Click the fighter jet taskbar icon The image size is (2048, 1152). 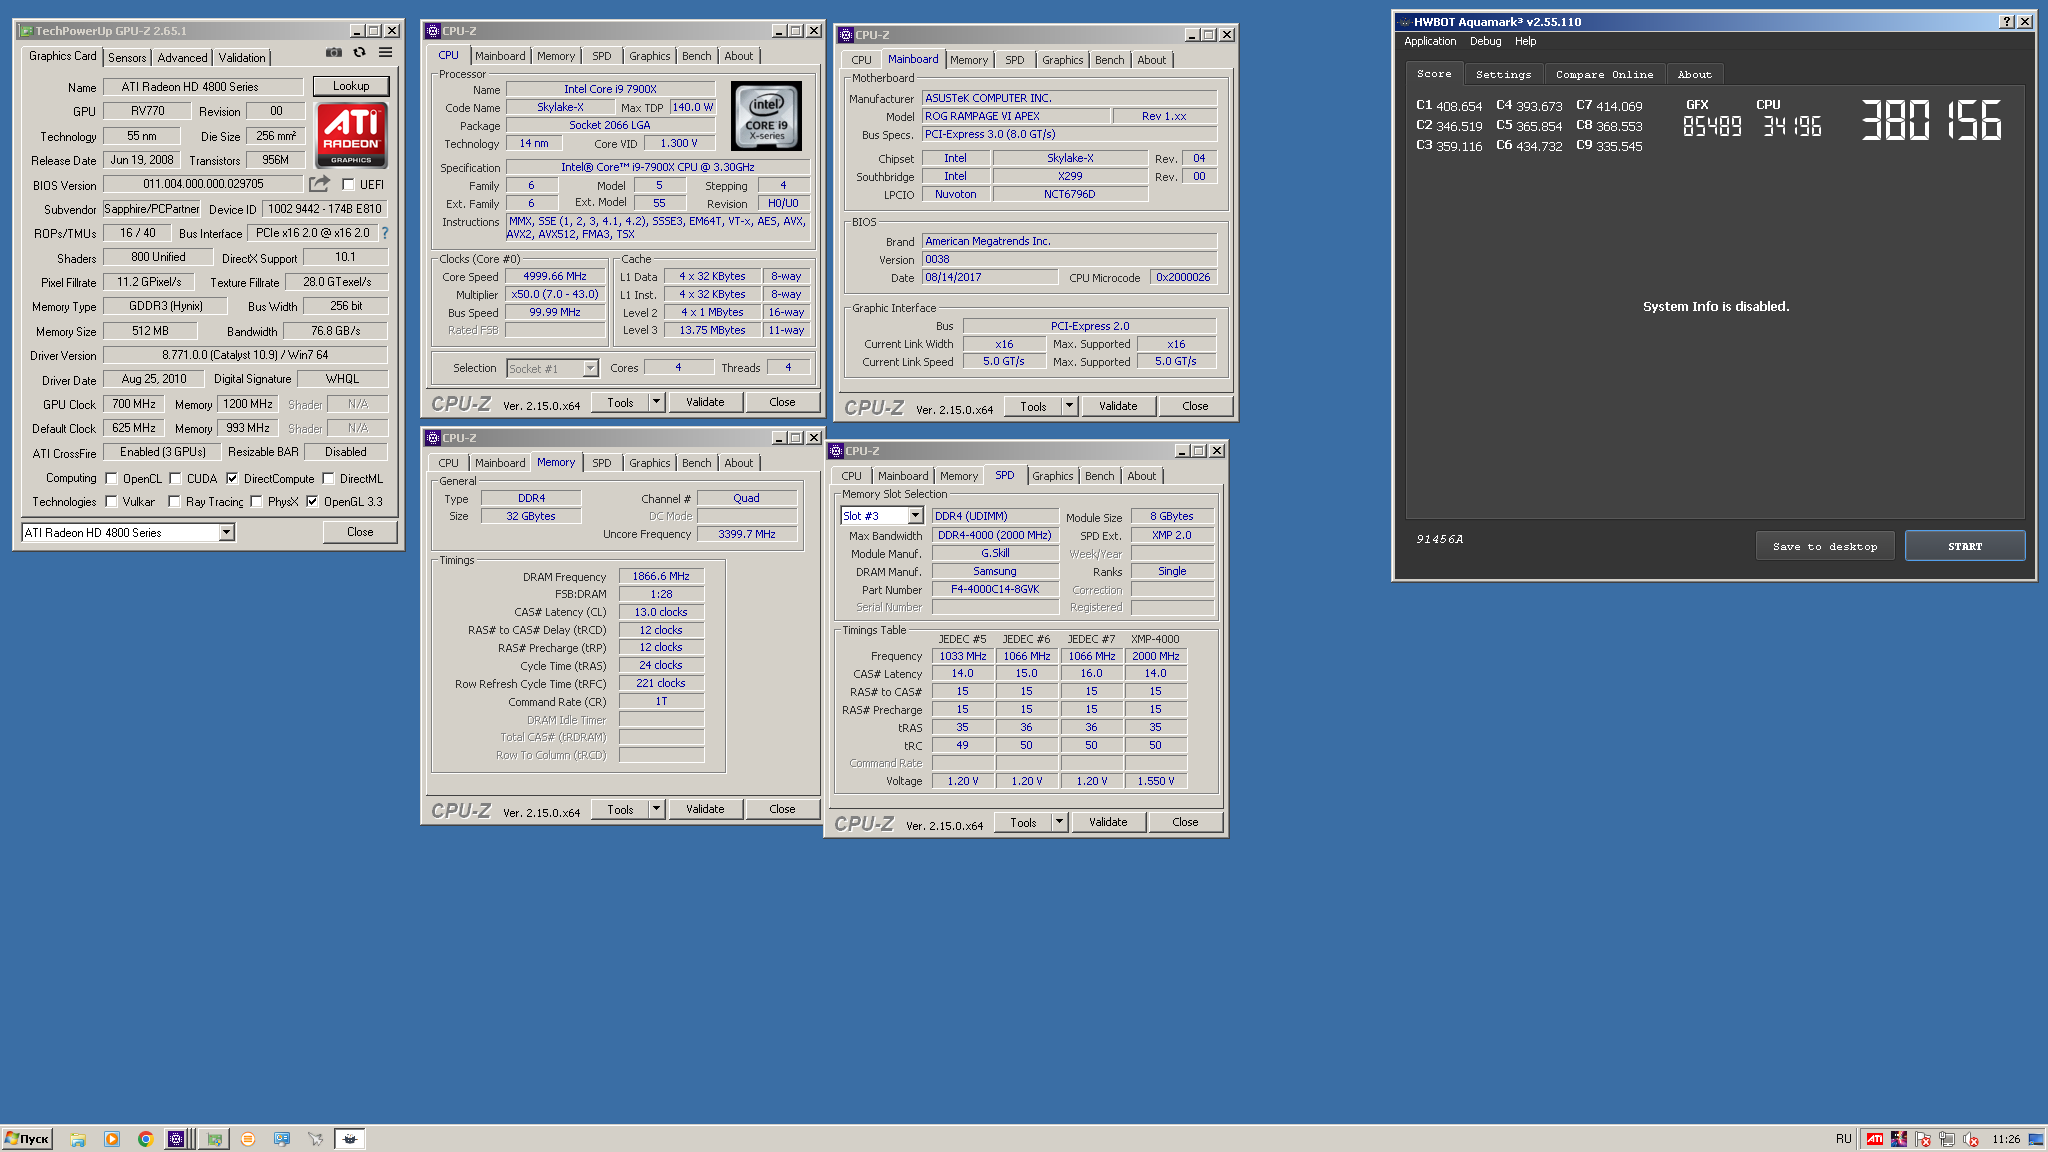tap(316, 1139)
